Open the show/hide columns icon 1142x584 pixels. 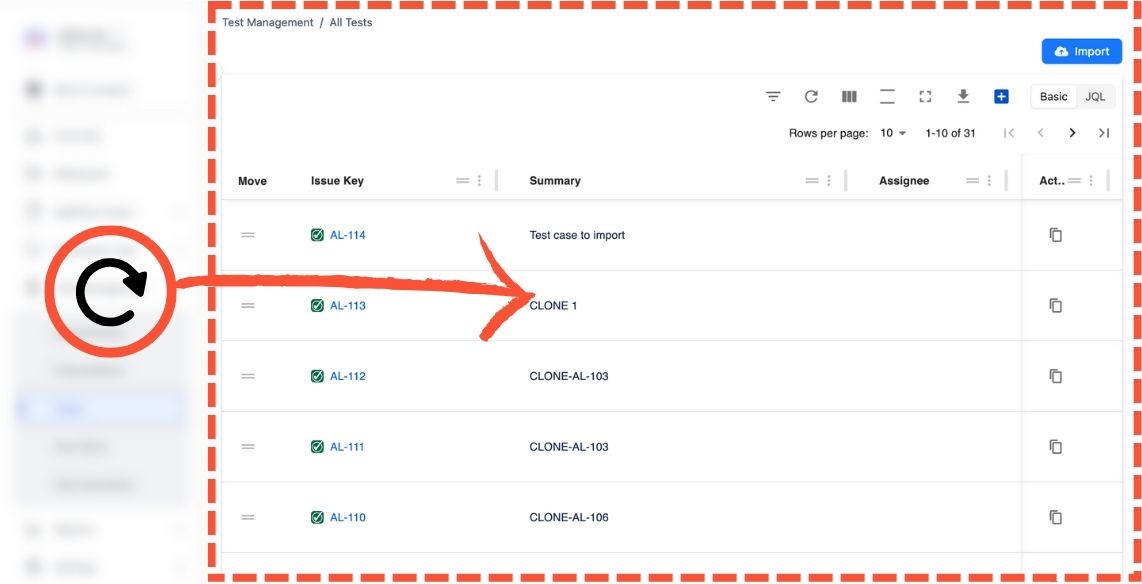point(849,97)
